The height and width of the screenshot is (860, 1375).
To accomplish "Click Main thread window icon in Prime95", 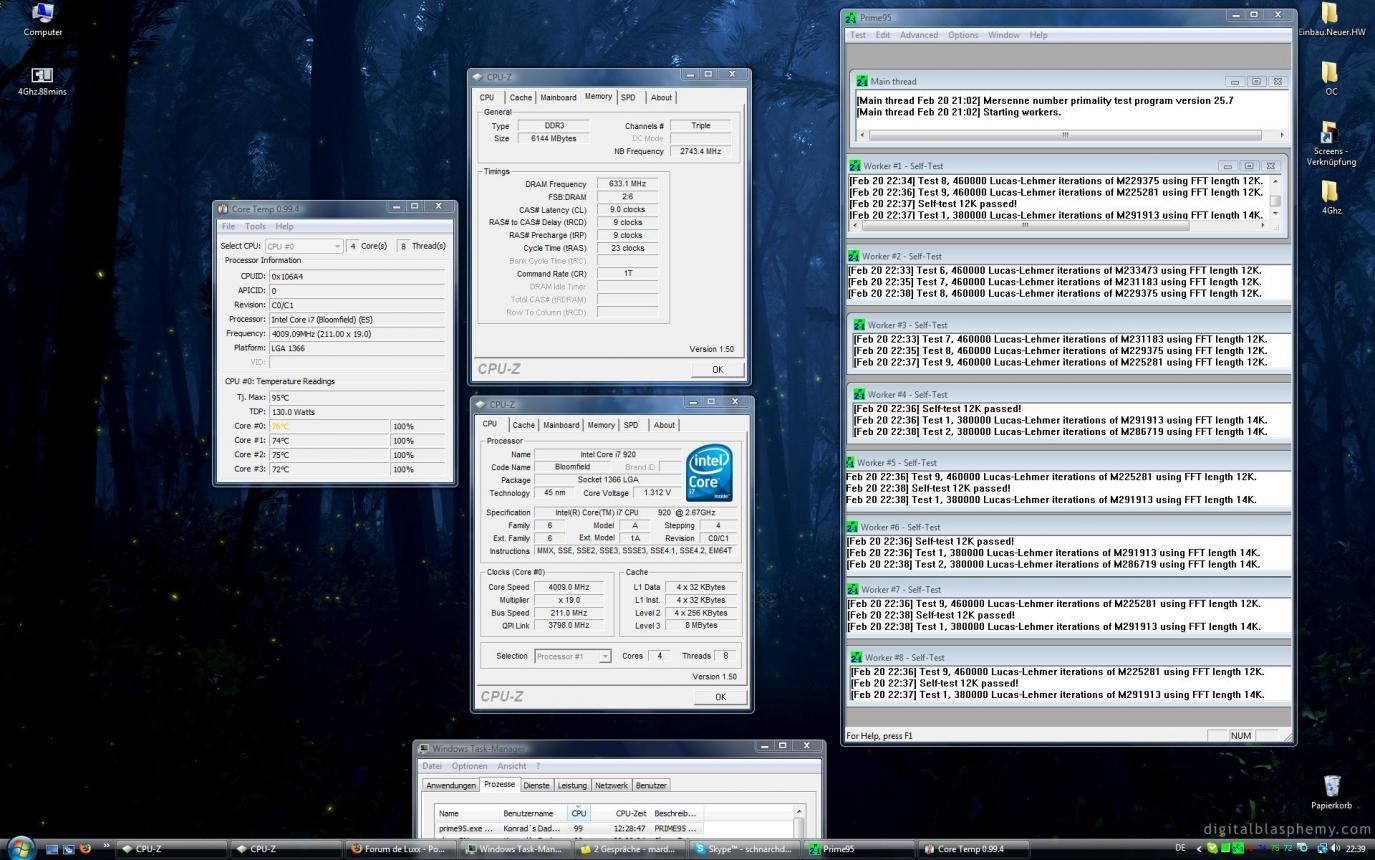I will click(x=862, y=81).
